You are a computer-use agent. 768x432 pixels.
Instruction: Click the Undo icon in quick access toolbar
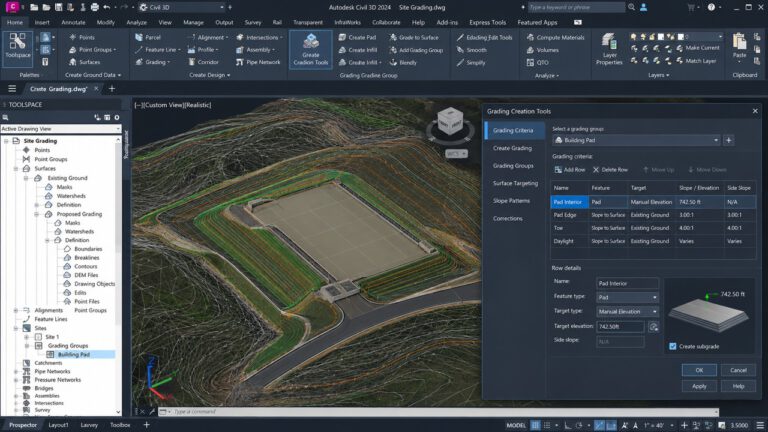click(106, 7)
